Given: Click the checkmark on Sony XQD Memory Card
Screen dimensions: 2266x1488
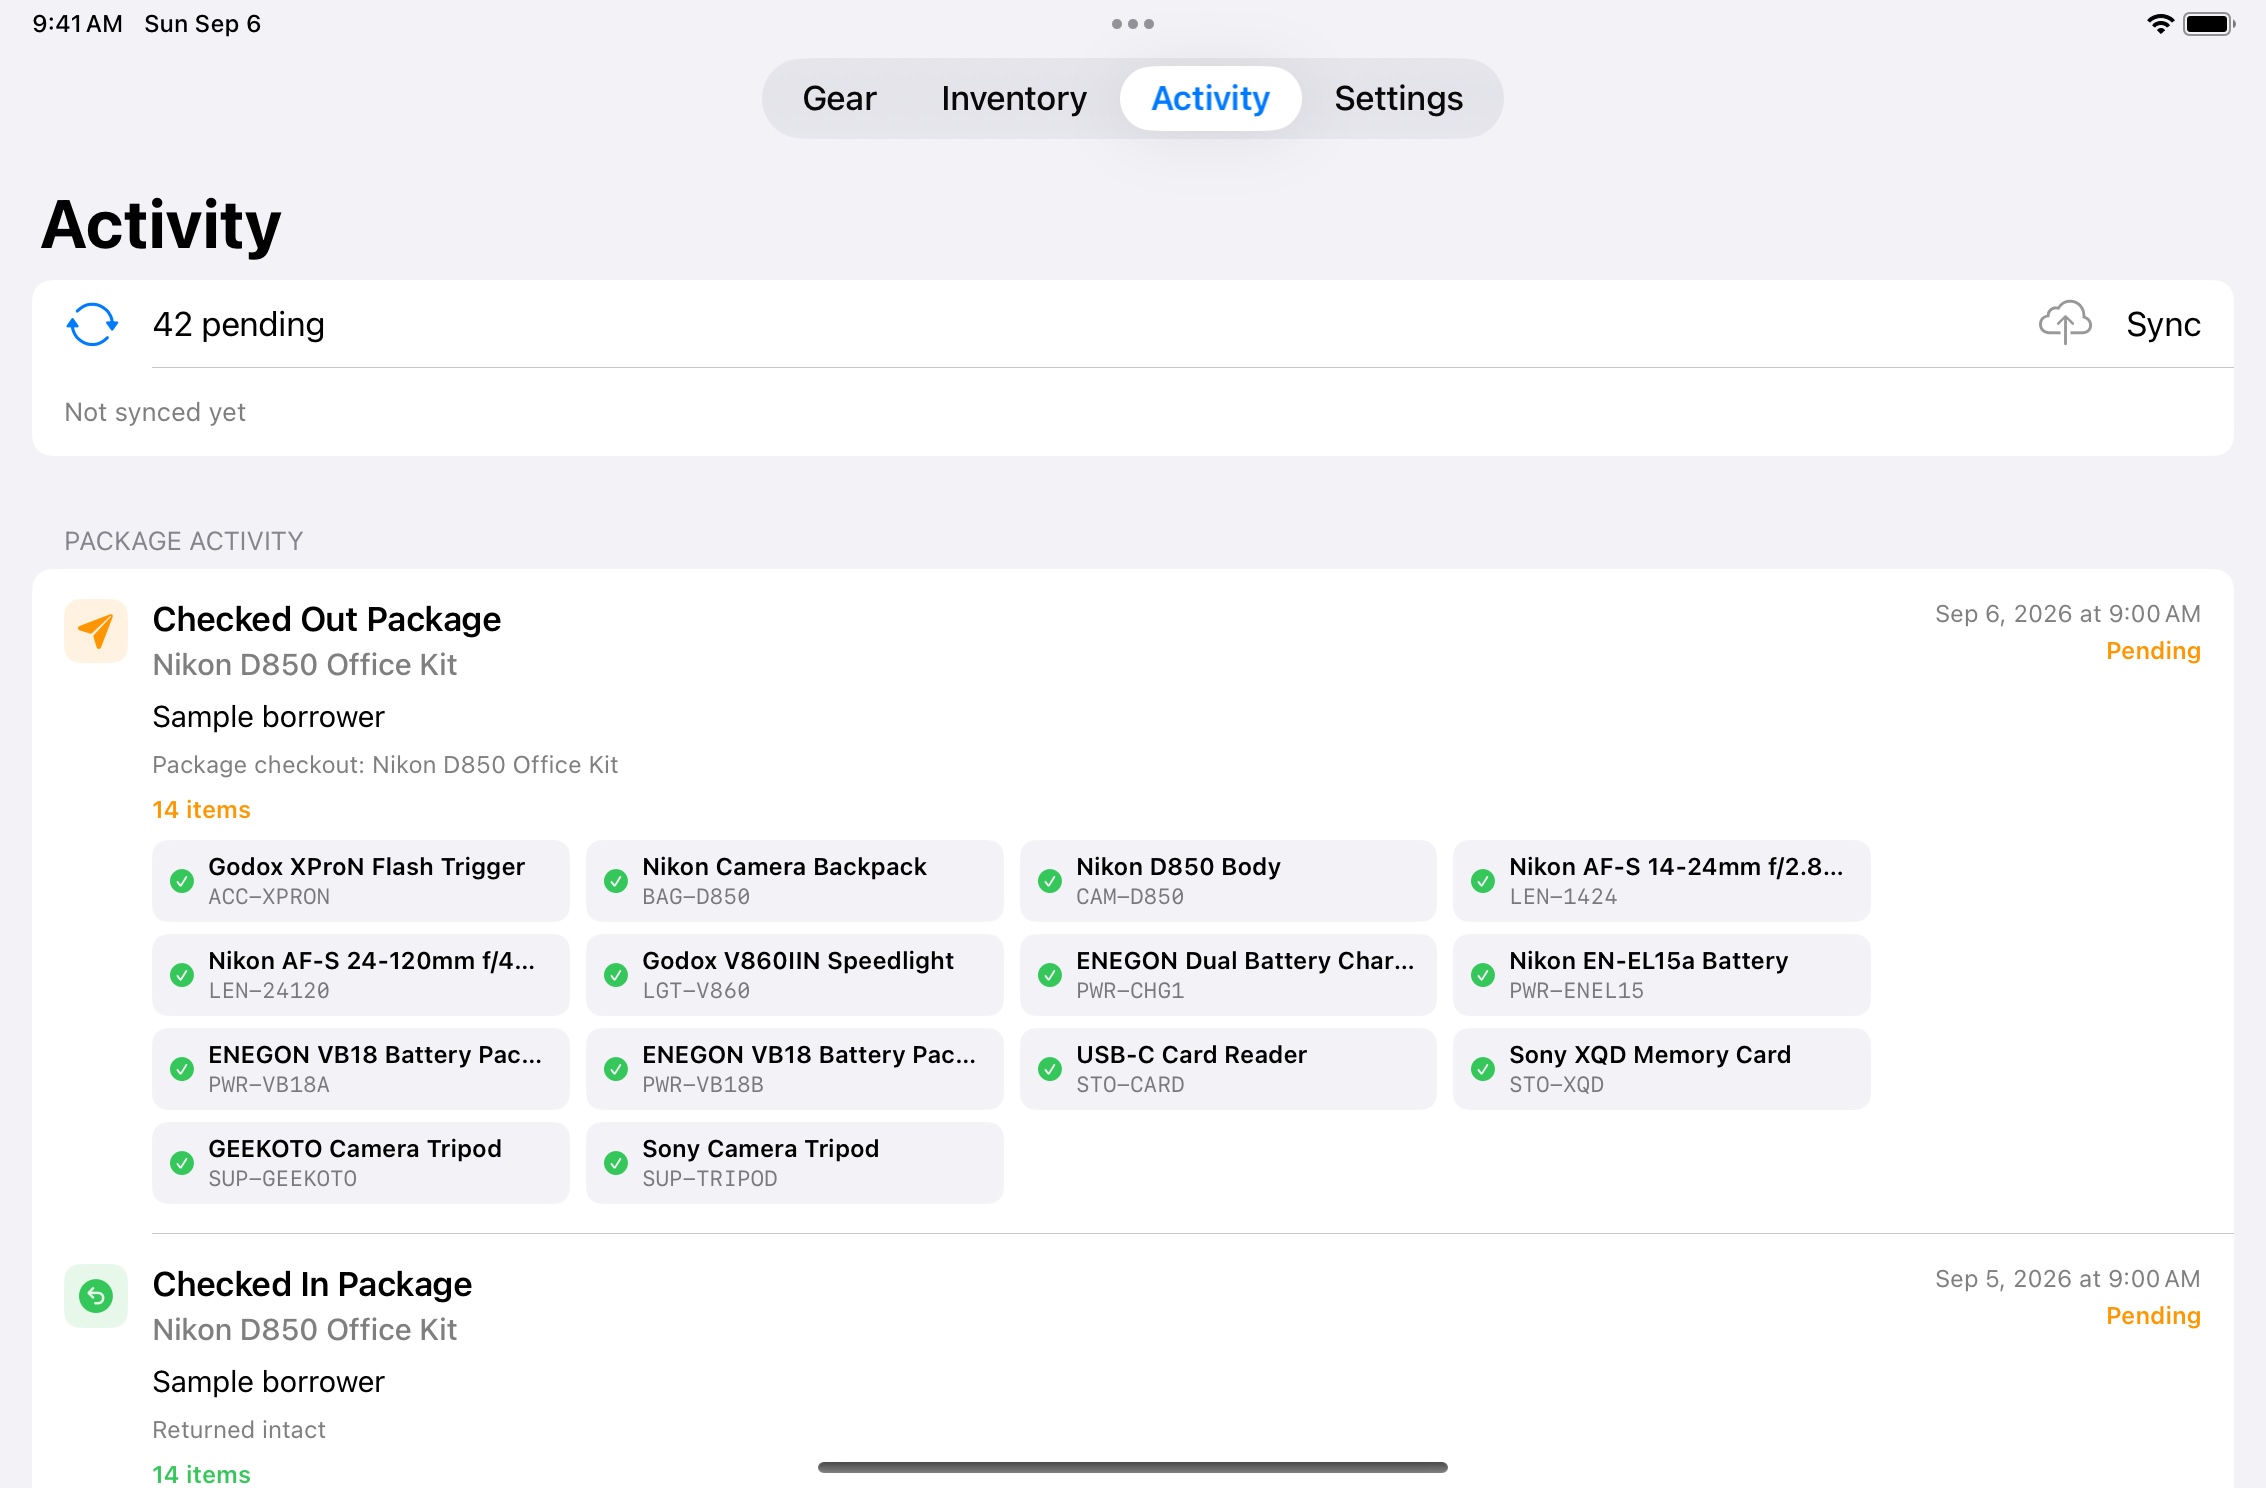Looking at the screenshot, I should (1483, 1069).
